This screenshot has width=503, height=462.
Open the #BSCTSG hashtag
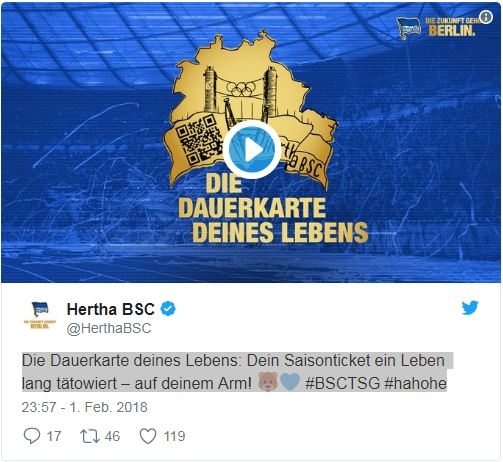coord(342,383)
